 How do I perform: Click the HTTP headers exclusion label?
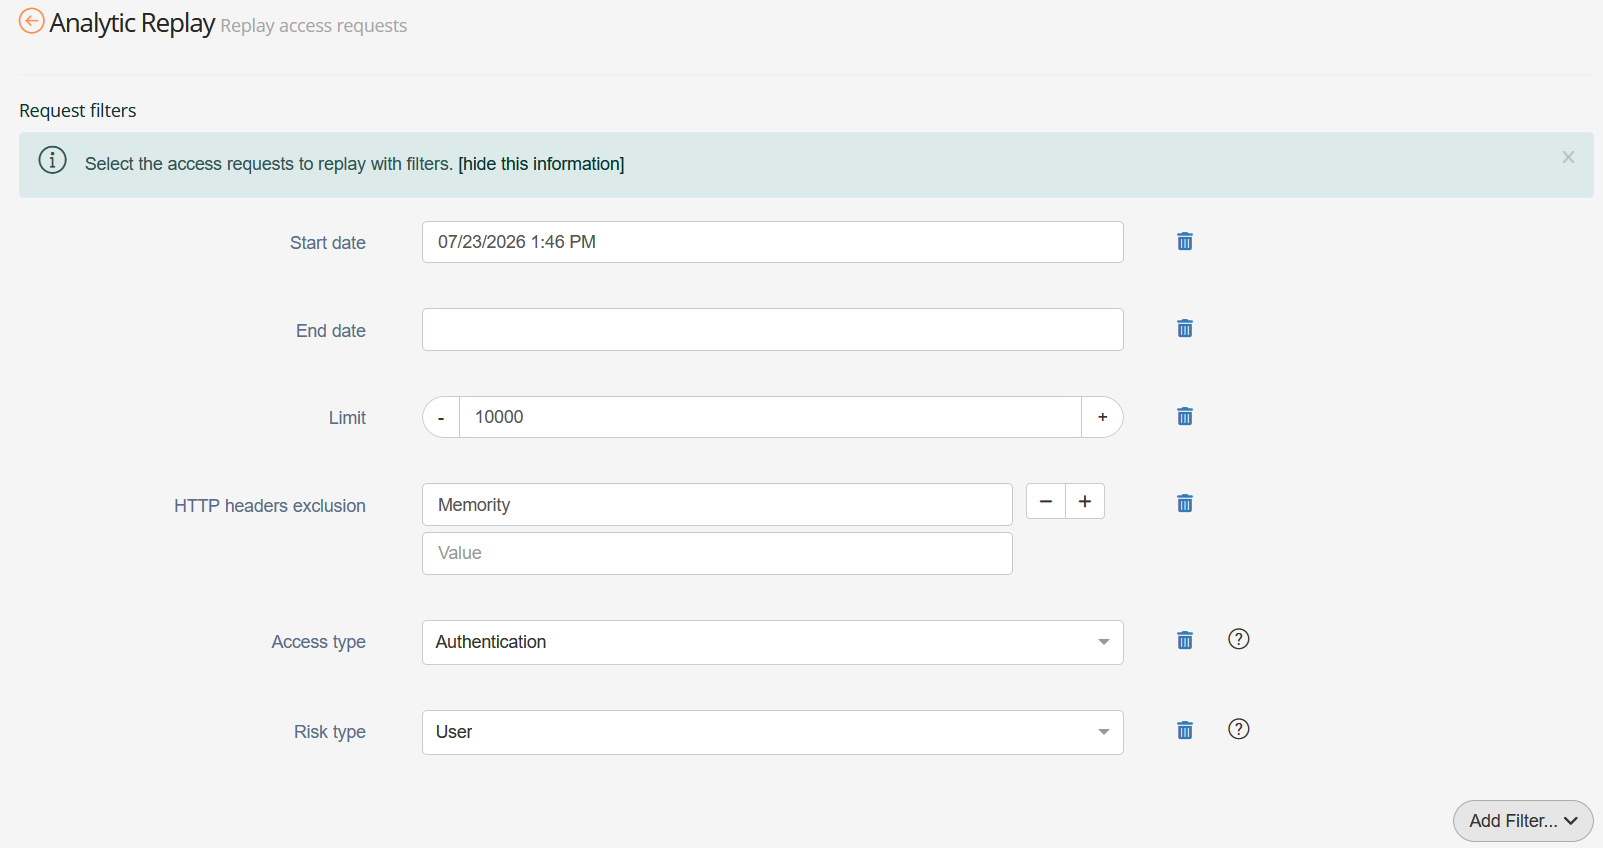pos(270,506)
